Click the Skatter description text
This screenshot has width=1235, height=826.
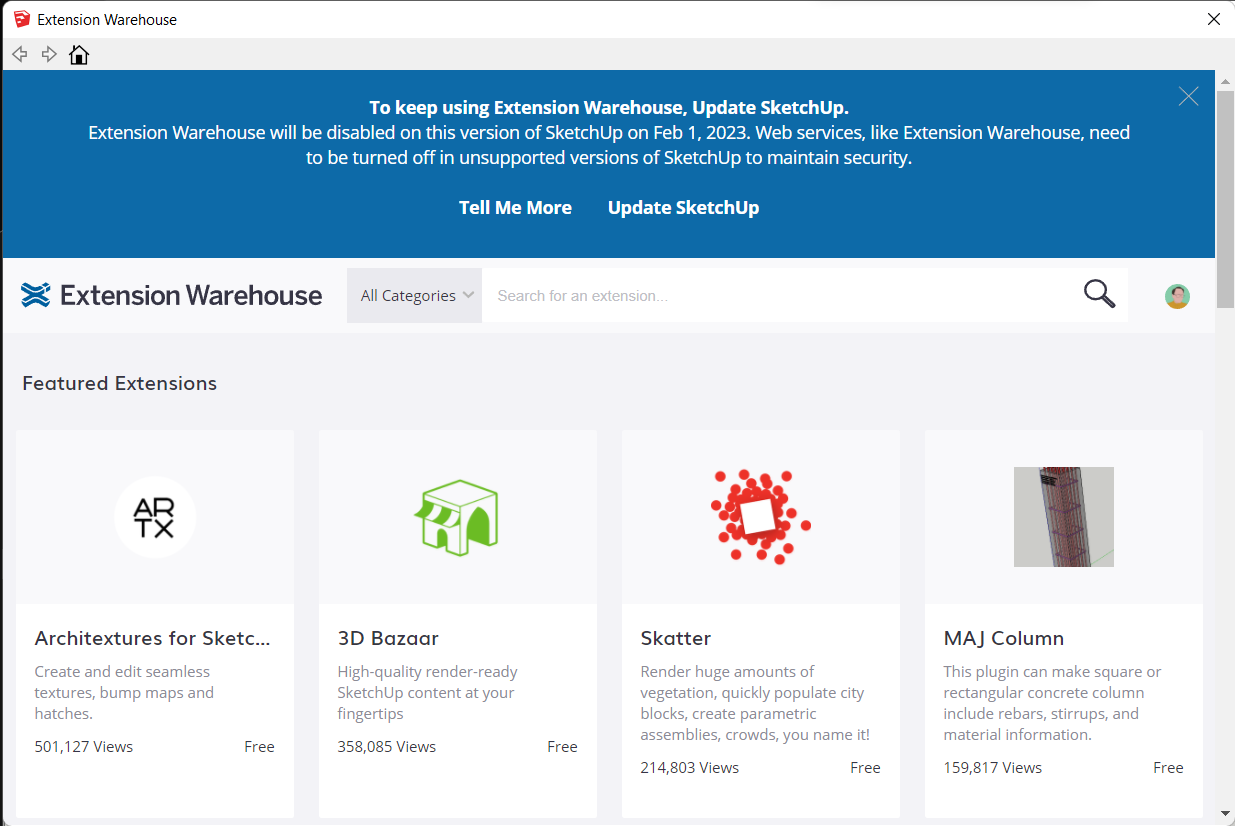tap(755, 703)
